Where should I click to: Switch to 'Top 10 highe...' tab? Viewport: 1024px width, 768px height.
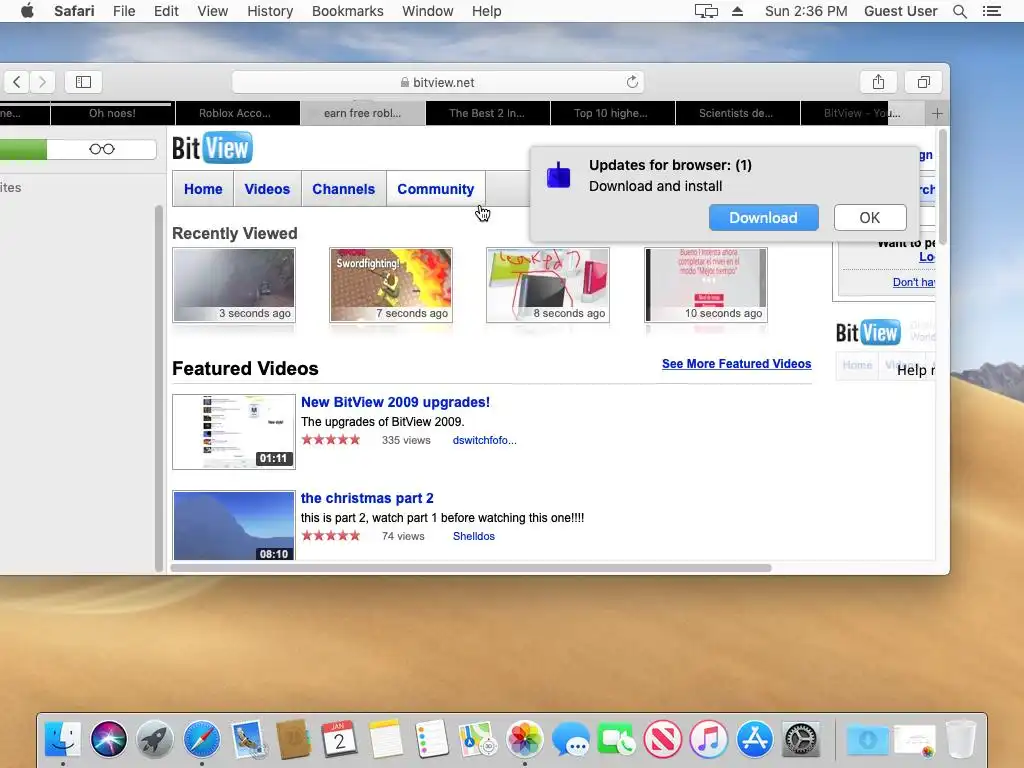(x=611, y=113)
